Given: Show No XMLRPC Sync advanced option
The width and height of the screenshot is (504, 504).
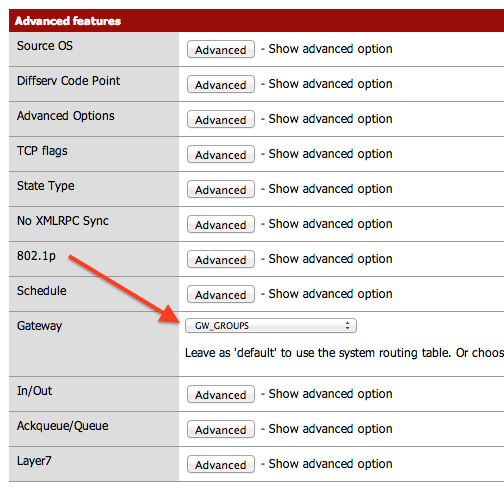Looking at the screenshot, I should pos(221,224).
